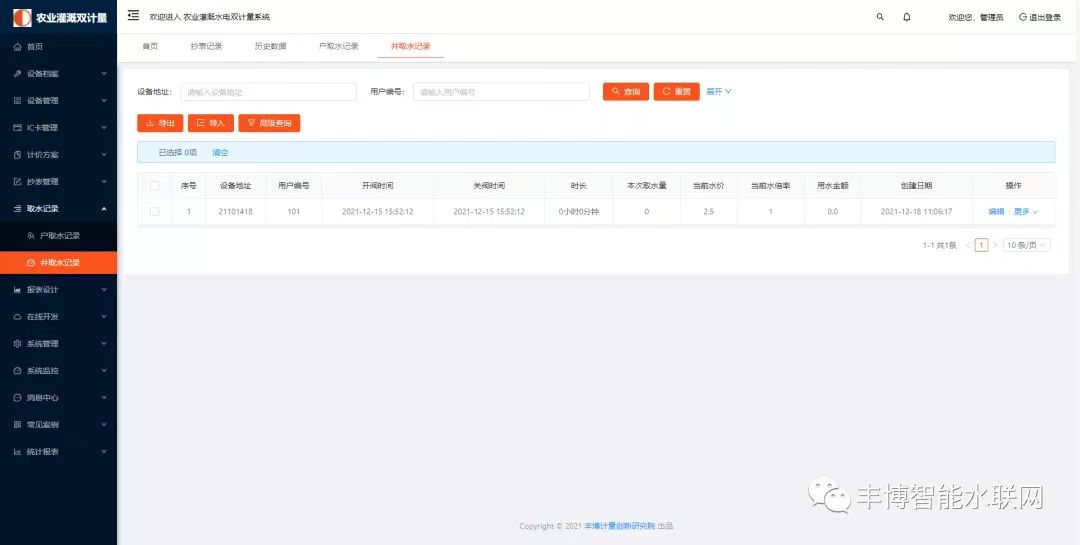This screenshot has width=1080, height=545.
Task: Open 高级查询 advanced filter
Action: (x=269, y=123)
